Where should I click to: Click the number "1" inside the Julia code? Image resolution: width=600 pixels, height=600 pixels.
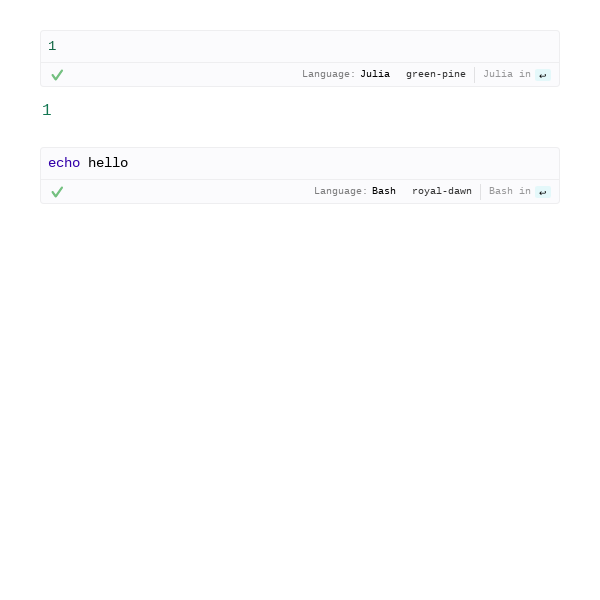tap(52, 46)
